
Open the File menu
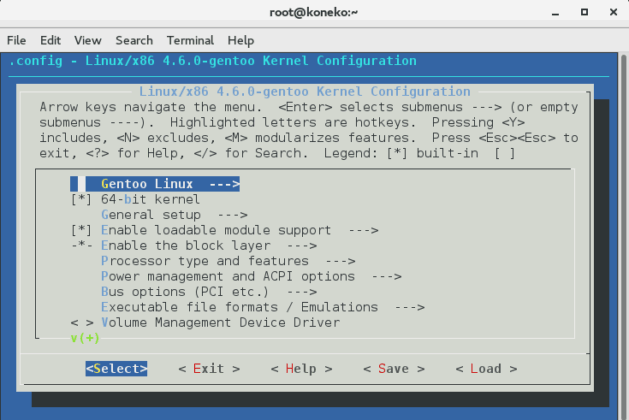pos(16,41)
